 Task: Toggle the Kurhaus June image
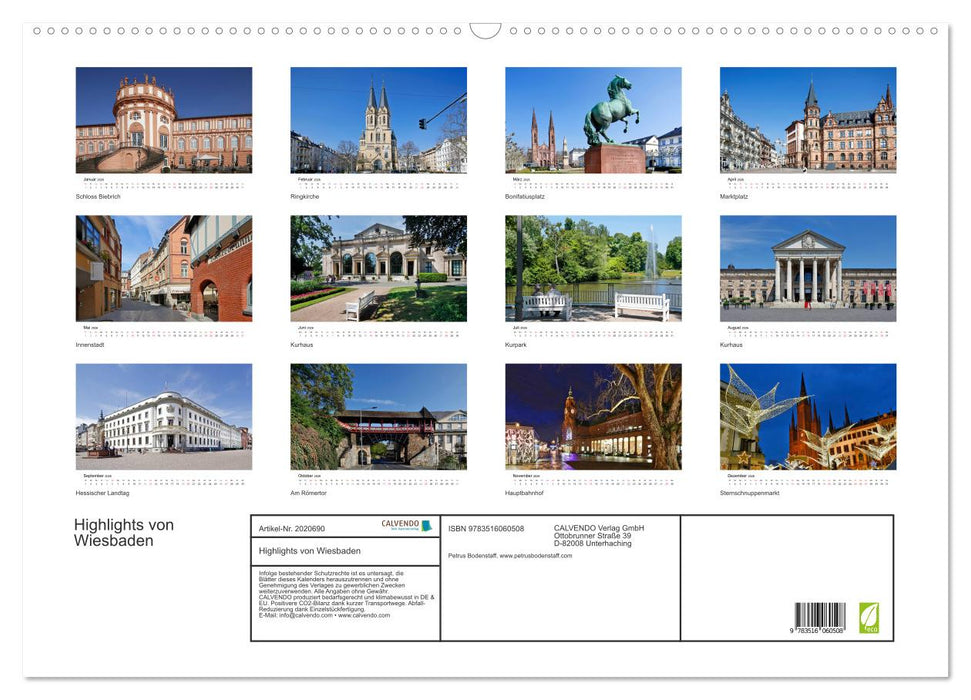click(x=378, y=268)
